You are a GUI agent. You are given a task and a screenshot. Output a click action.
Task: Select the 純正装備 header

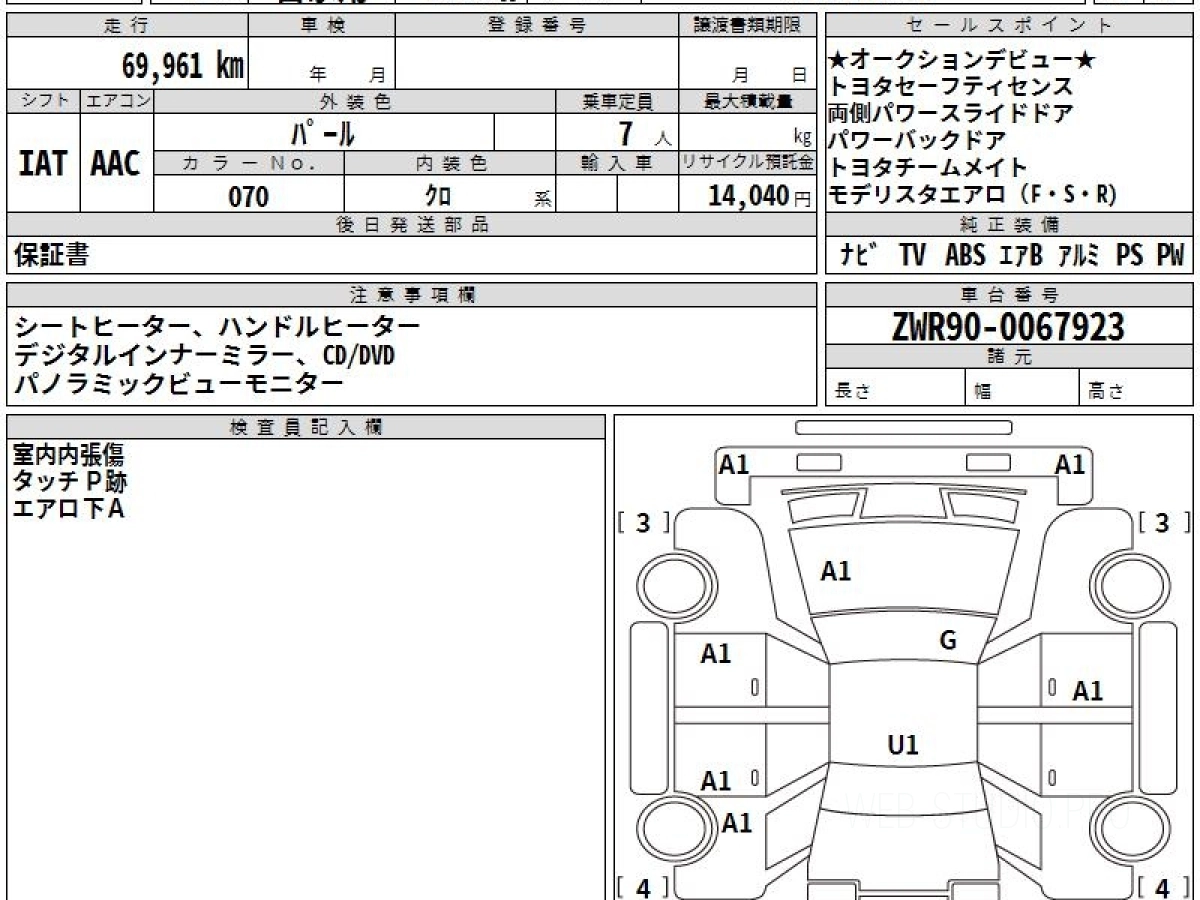coord(1009,225)
